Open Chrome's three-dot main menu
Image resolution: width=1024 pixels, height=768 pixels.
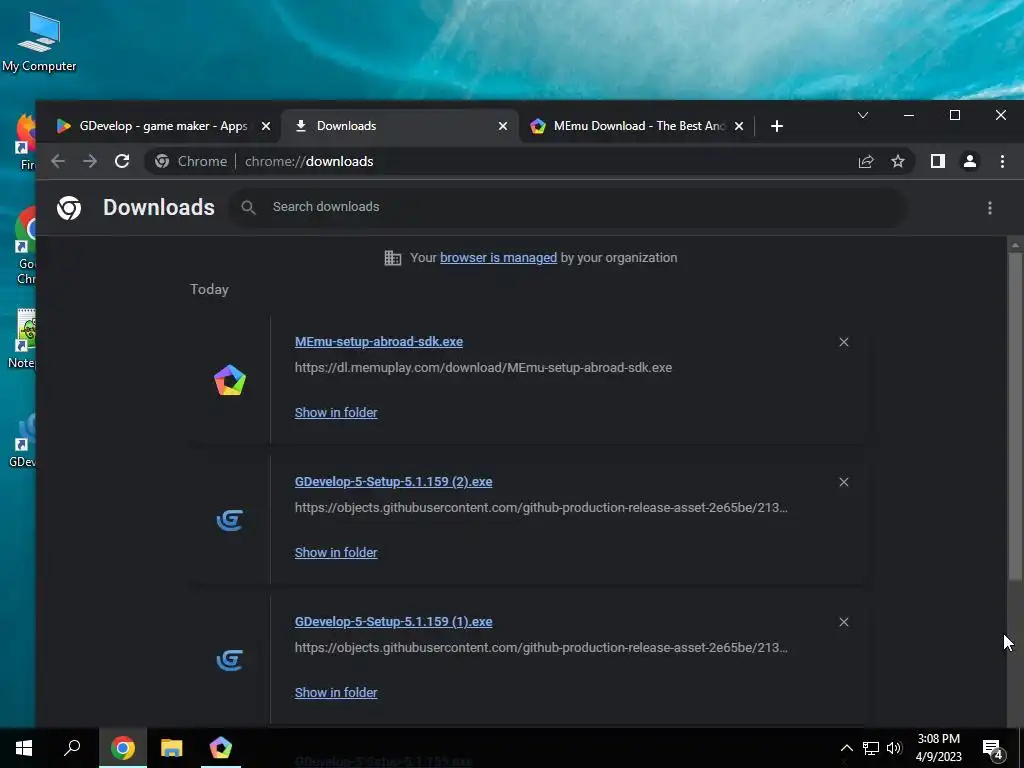click(x=1002, y=161)
